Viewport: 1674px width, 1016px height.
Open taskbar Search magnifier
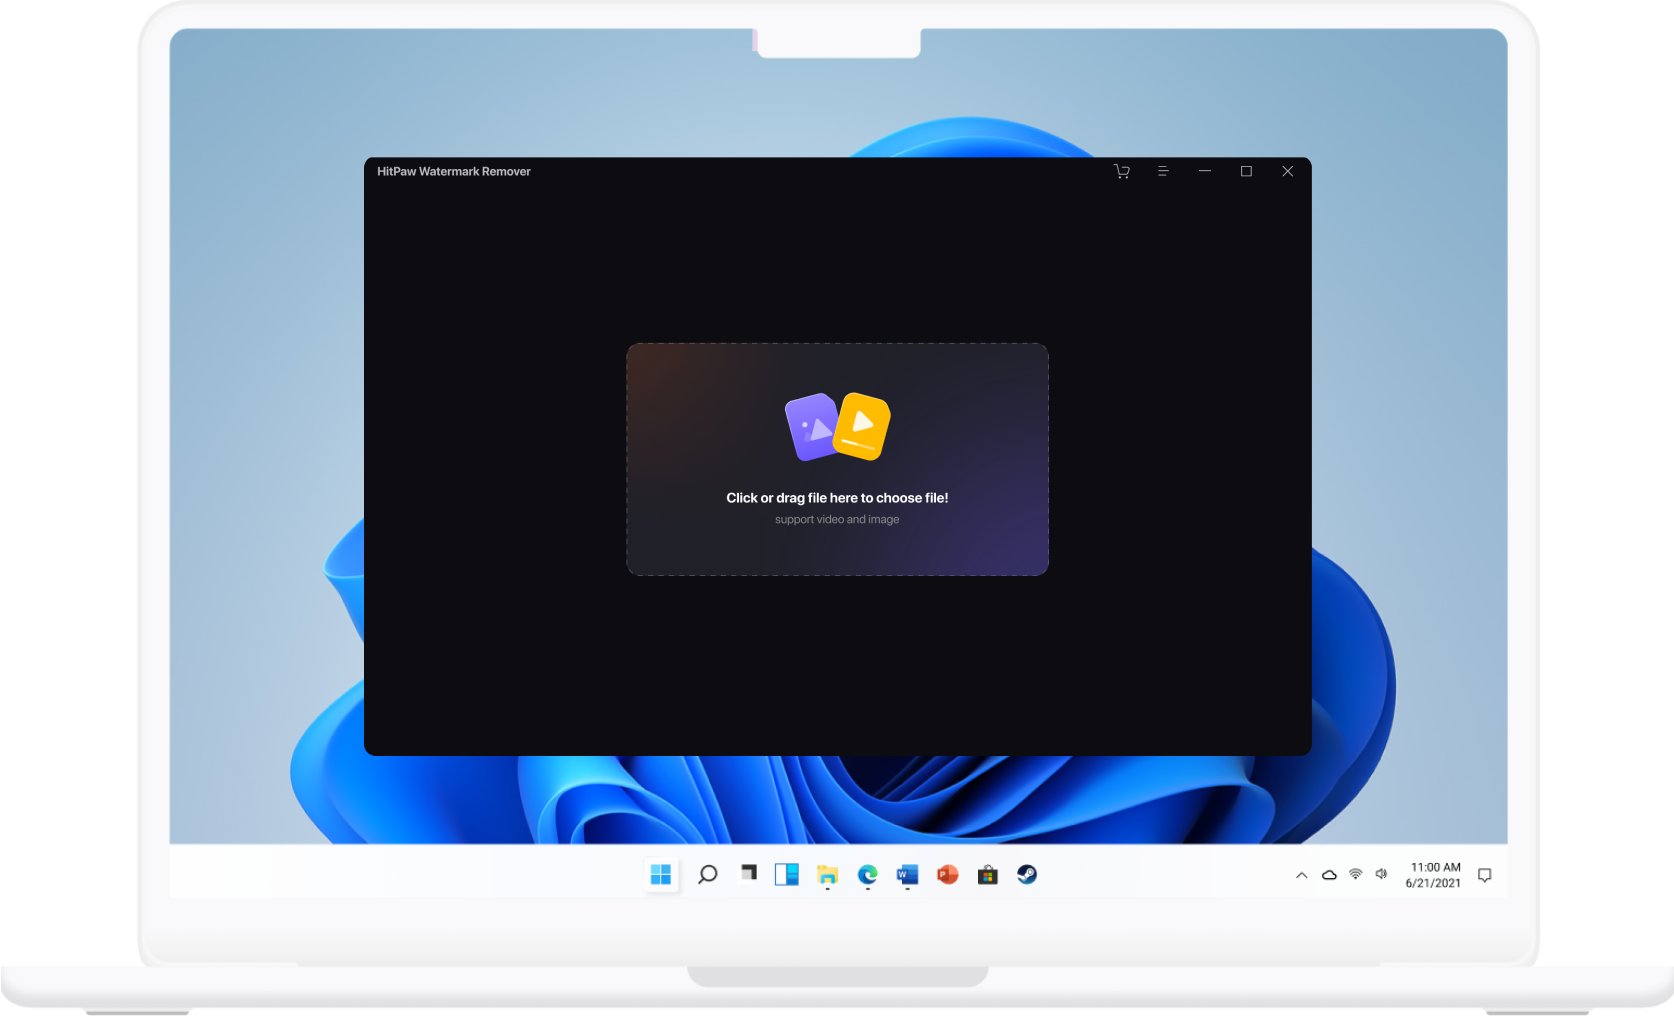pos(707,875)
